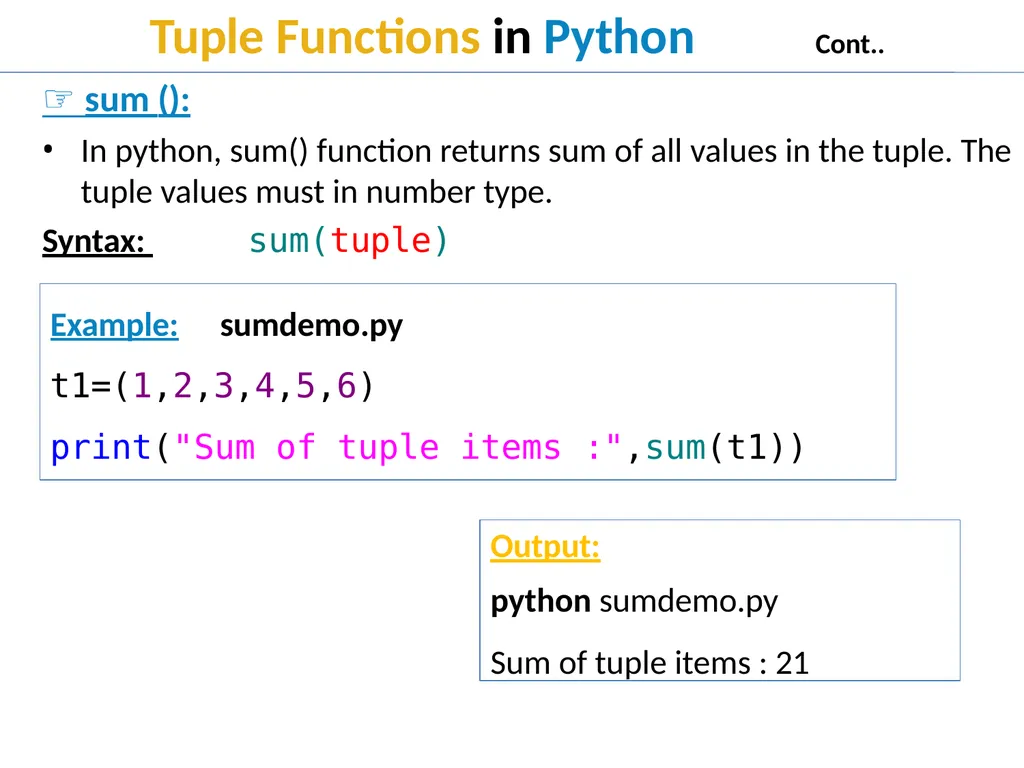Click the 'Tuple Functions in Python' slide title
Screen dimensions: 1024x768
421,38
